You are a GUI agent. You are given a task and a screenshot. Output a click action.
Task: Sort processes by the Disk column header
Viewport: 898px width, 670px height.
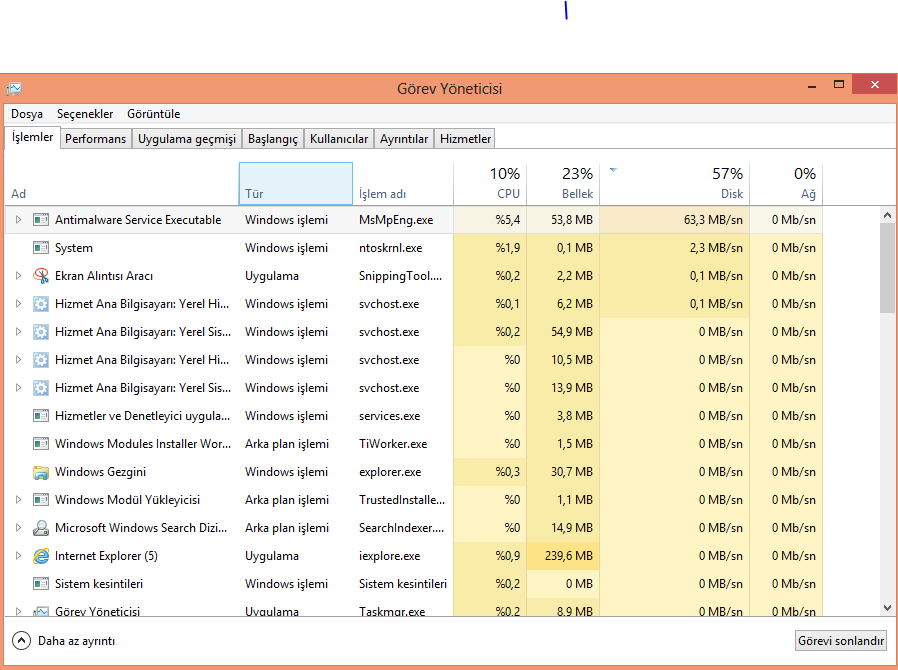coord(675,184)
